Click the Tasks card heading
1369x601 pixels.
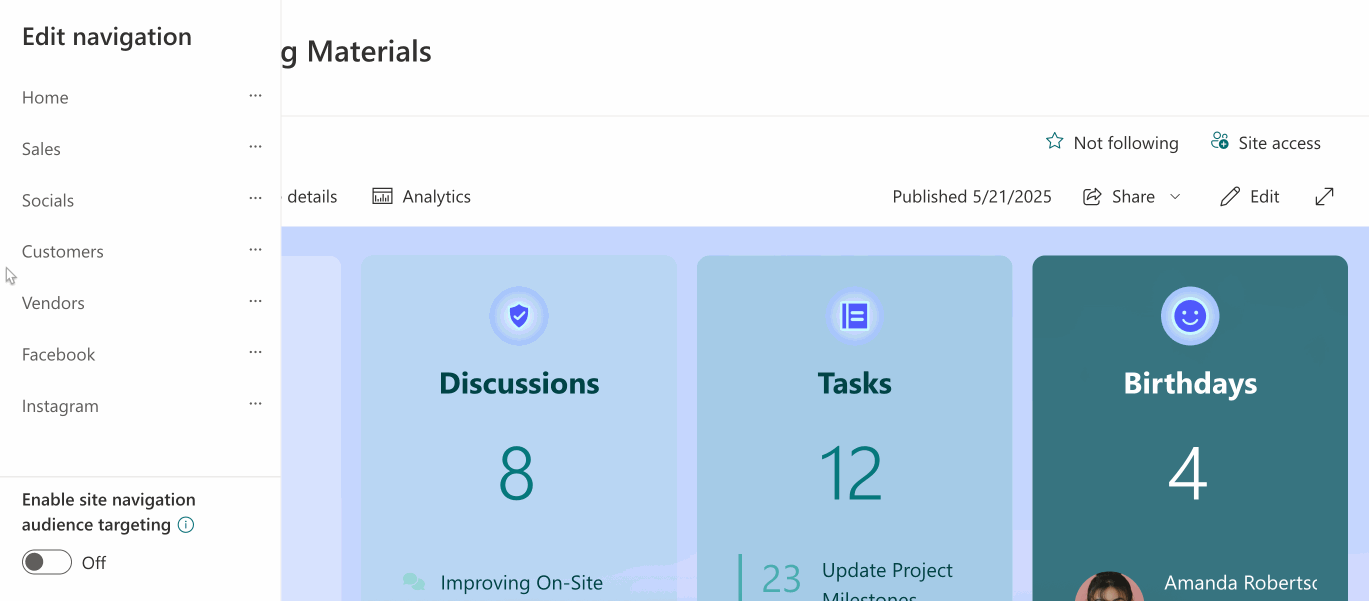(854, 383)
